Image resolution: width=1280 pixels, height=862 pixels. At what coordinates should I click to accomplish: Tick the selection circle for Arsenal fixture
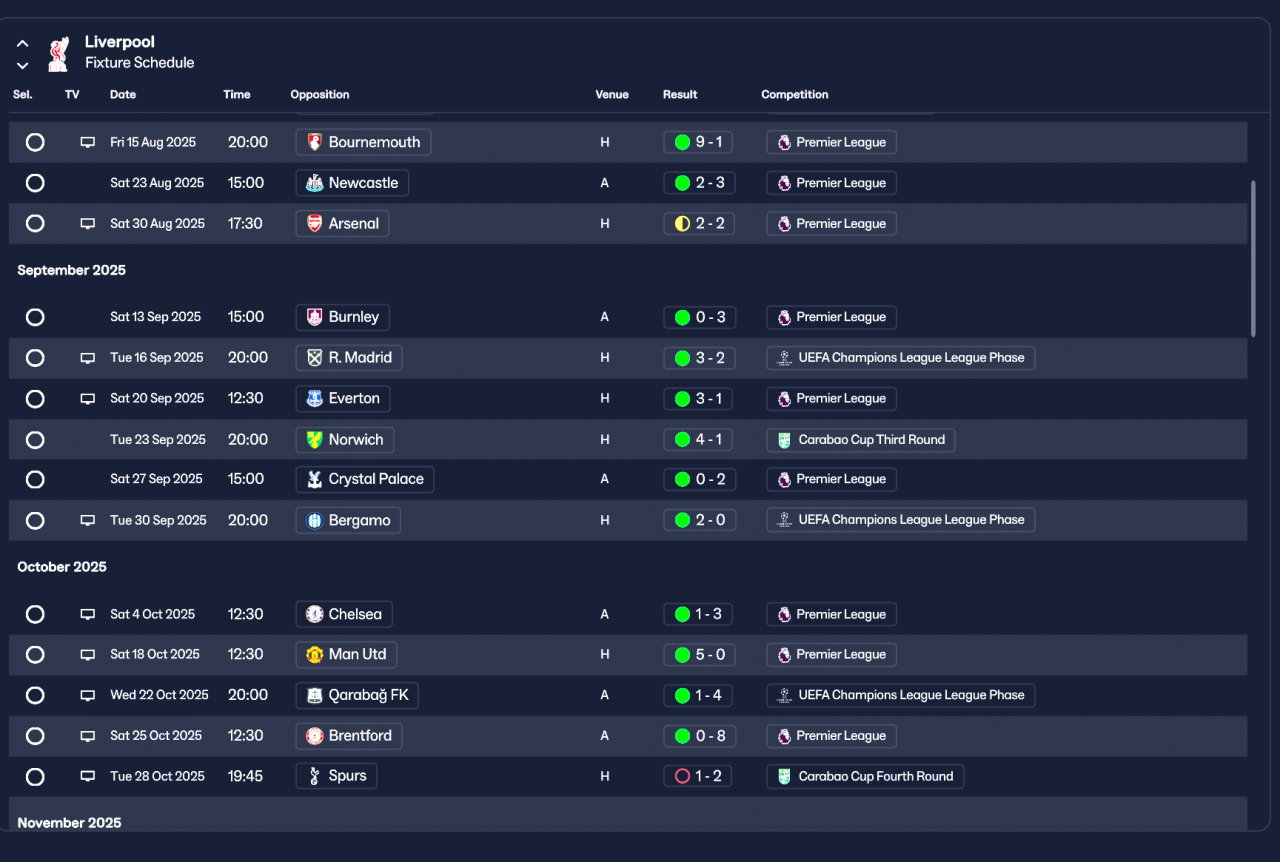click(35, 223)
